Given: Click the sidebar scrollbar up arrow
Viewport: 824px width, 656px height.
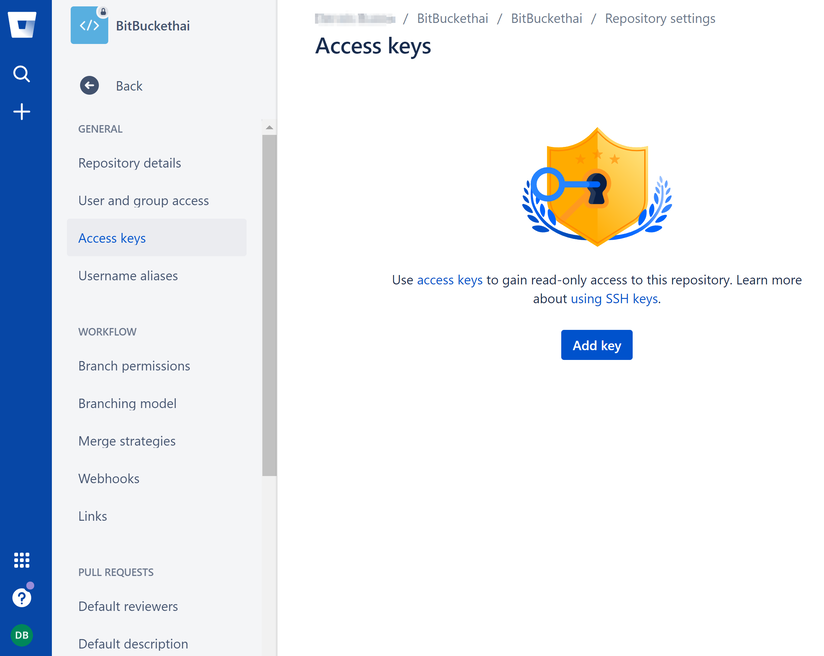Looking at the screenshot, I should [x=269, y=127].
